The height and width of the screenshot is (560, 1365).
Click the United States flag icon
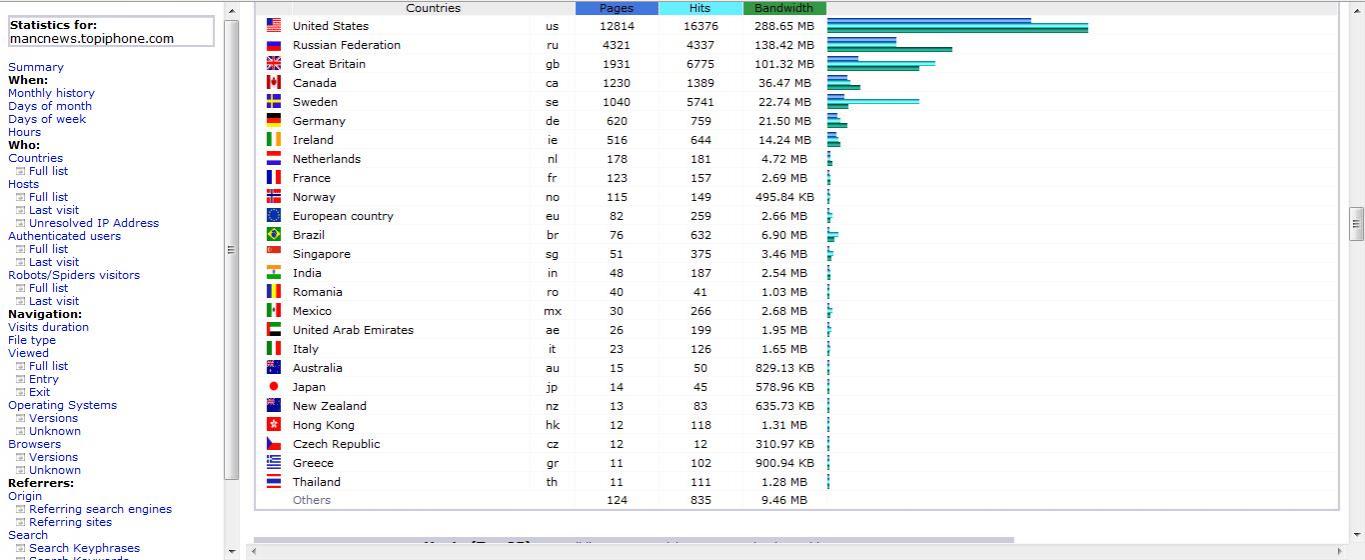coord(273,26)
